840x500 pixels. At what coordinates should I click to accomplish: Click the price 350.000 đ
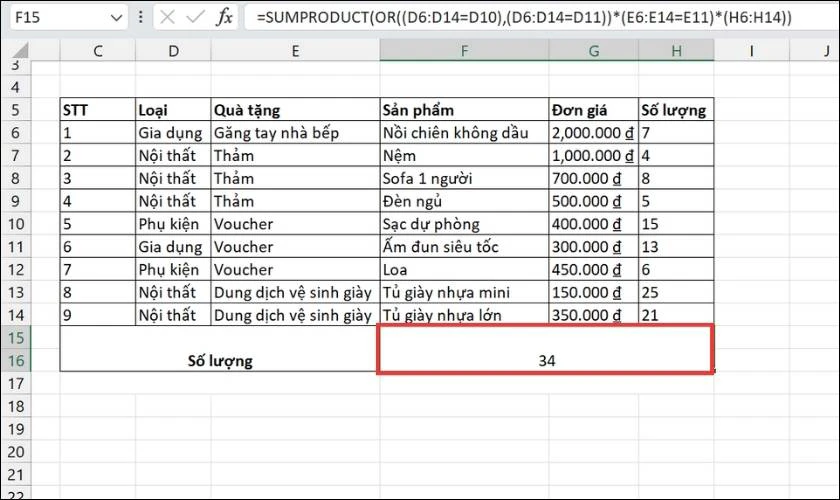(594, 315)
